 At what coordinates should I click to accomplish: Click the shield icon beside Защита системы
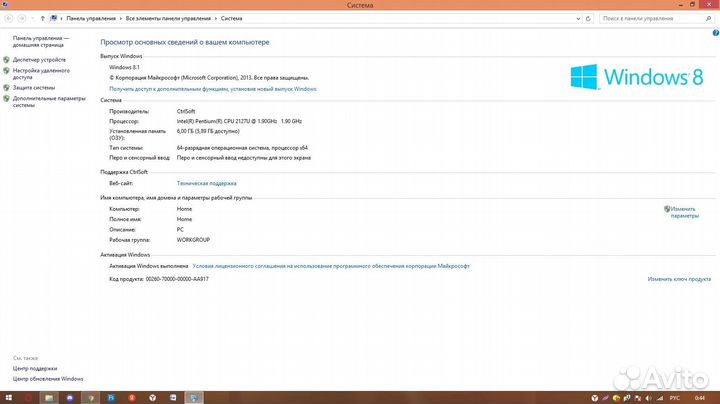(x=7, y=88)
